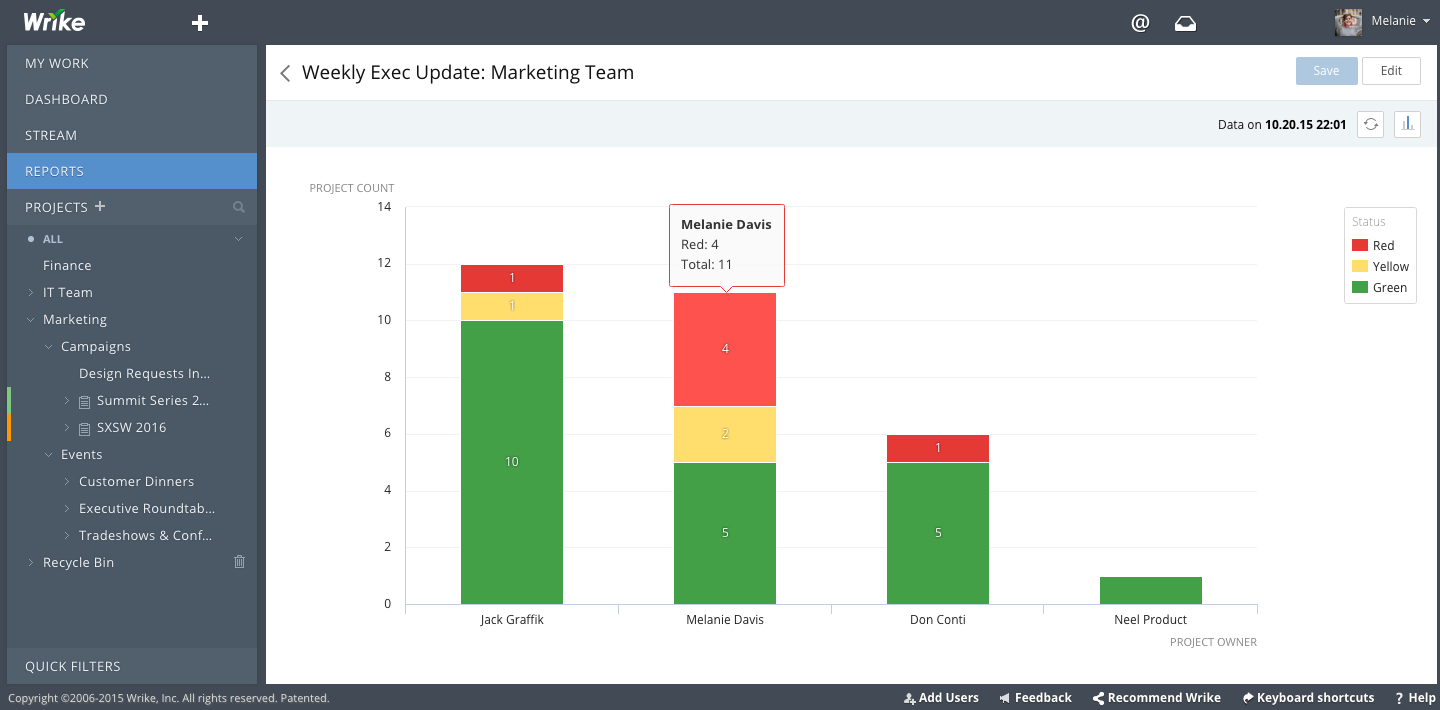Expand the IT Team folder
Image resolution: width=1440 pixels, height=710 pixels.
31,293
